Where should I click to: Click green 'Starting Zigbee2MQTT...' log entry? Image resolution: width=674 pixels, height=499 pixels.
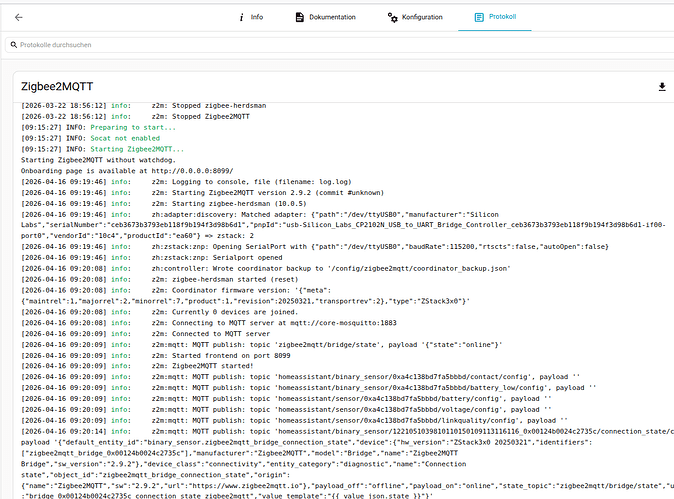point(103,149)
